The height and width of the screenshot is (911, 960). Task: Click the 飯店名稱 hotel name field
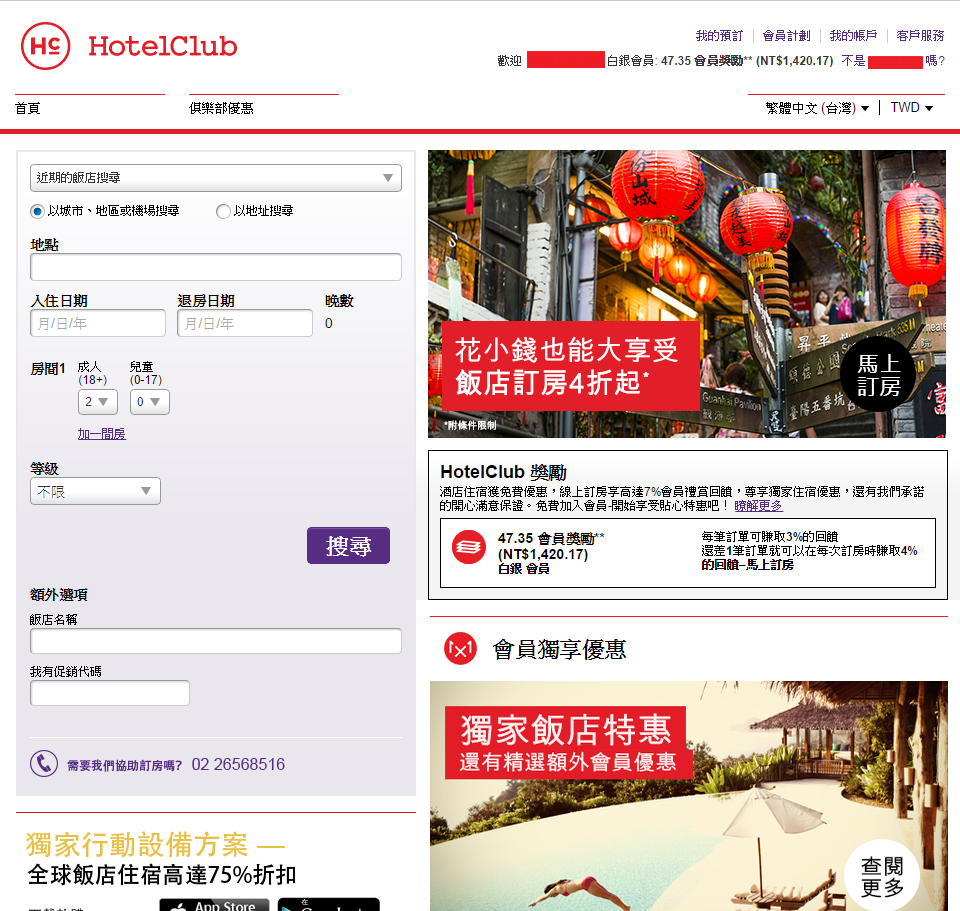point(216,641)
